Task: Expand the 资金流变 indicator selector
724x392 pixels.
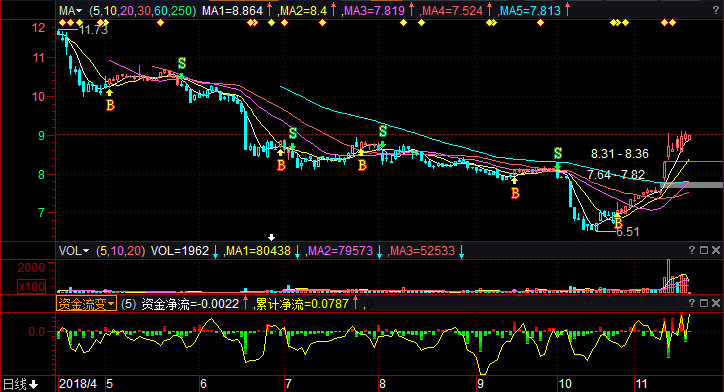Action: coord(86,304)
